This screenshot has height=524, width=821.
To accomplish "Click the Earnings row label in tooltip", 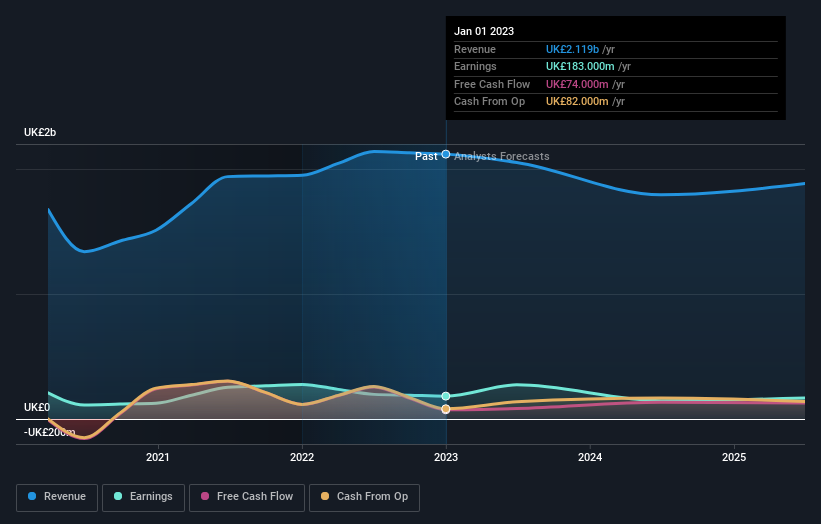I will tap(475, 66).
